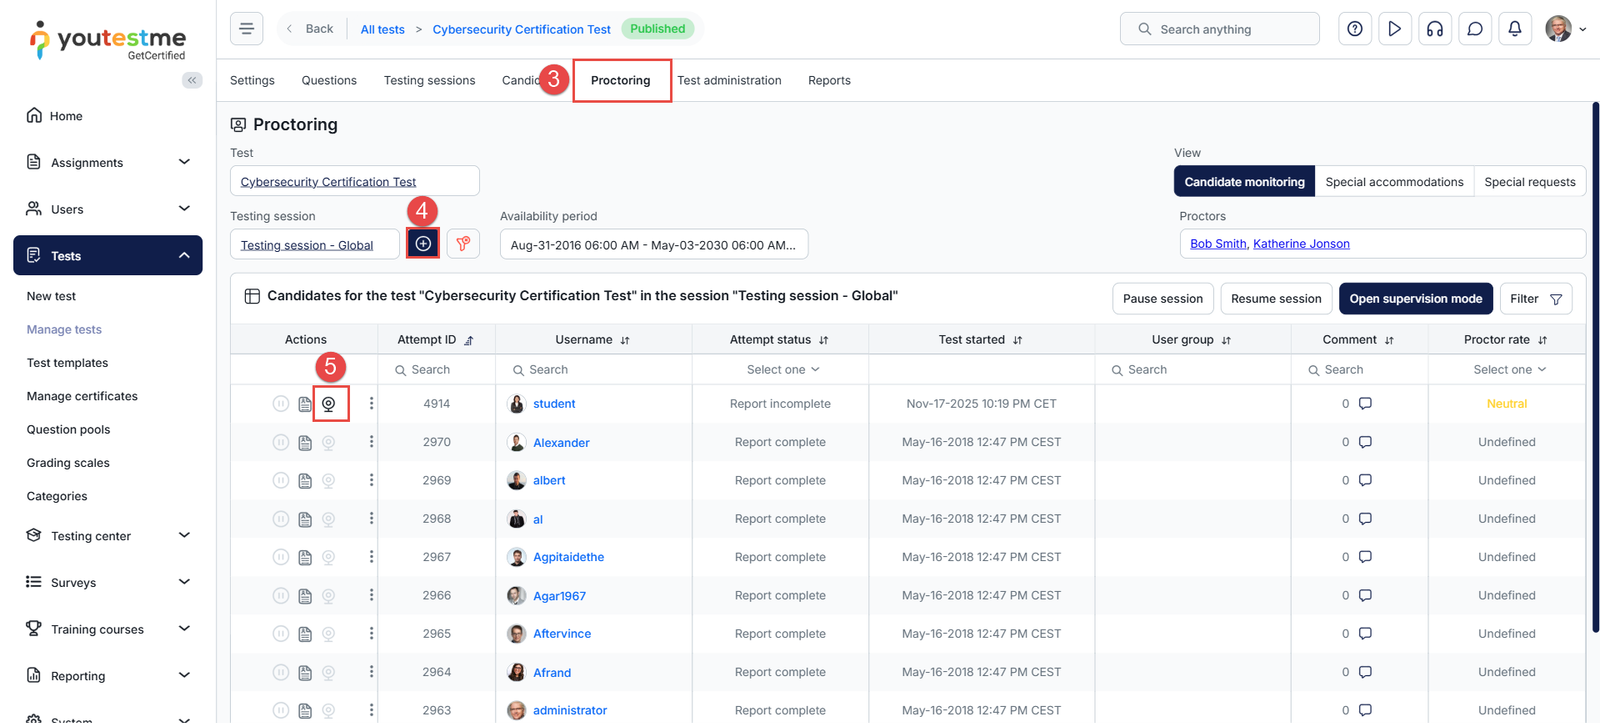
Task: Open the Testing sessions tab
Action: coord(429,81)
